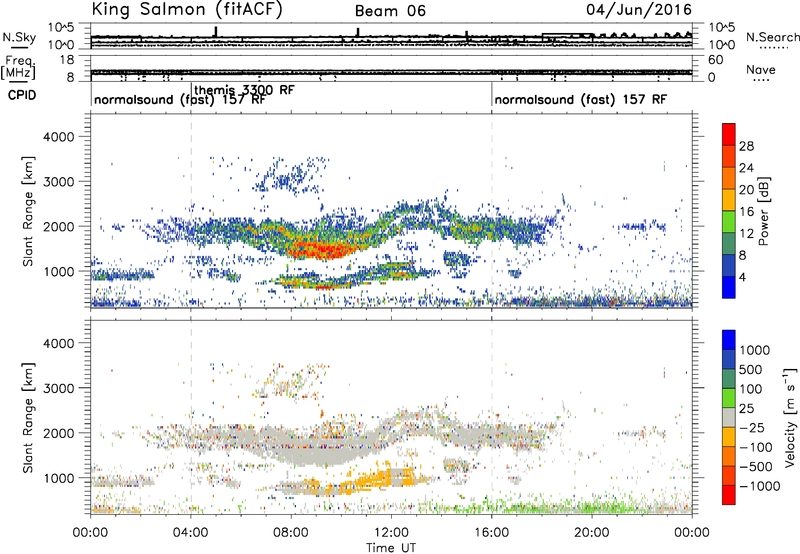This screenshot has width=800, height=554.
Task: Click the yellow 16-20 dB Power swatch
Action: 729,199
